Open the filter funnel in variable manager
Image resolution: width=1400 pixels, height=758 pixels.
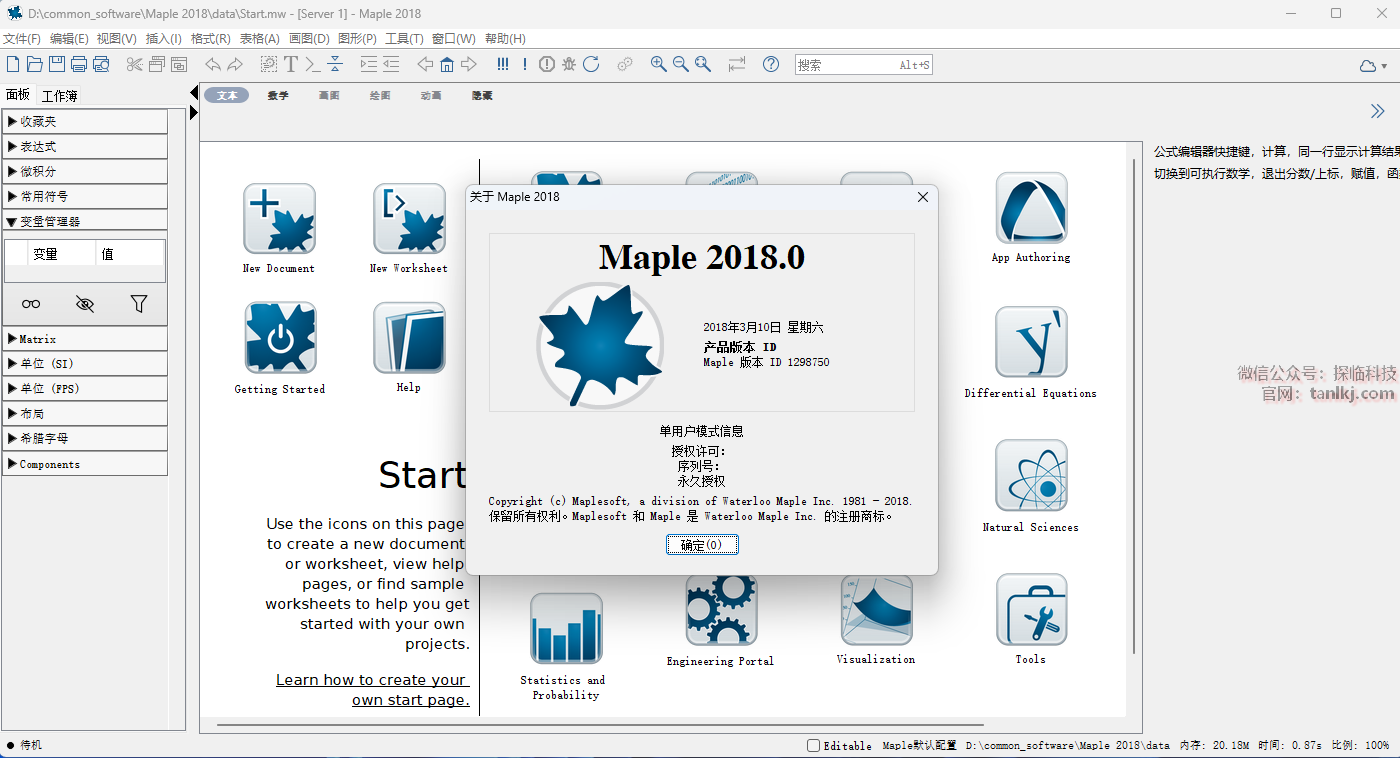pyautogui.click(x=139, y=304)
